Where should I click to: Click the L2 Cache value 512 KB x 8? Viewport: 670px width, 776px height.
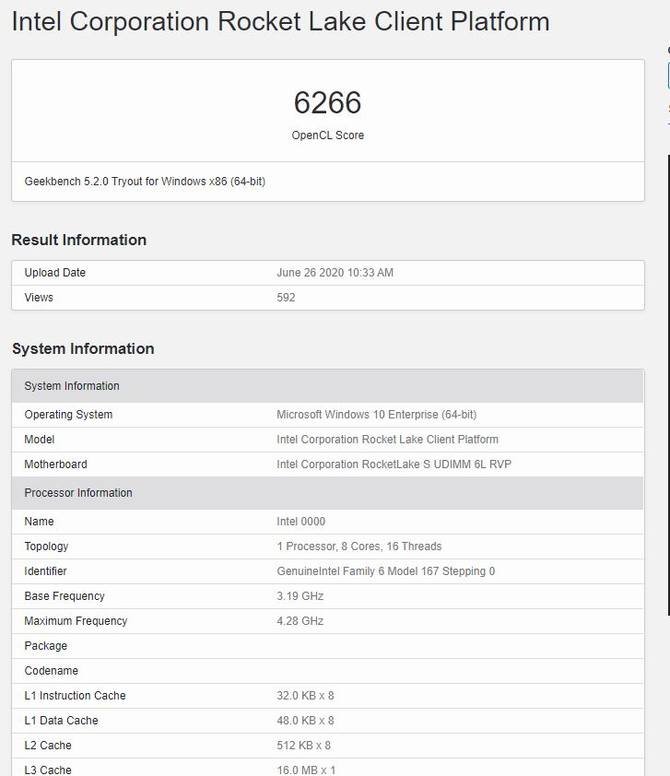point(302,746)
